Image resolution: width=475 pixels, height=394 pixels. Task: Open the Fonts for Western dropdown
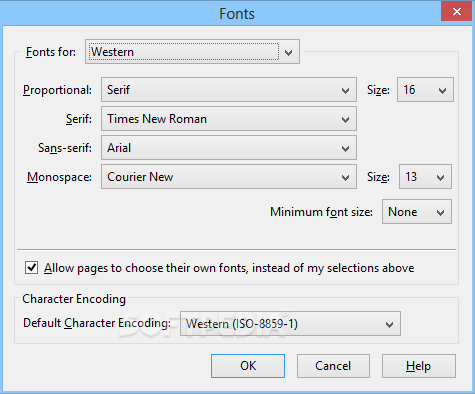(x=192, y=51)
